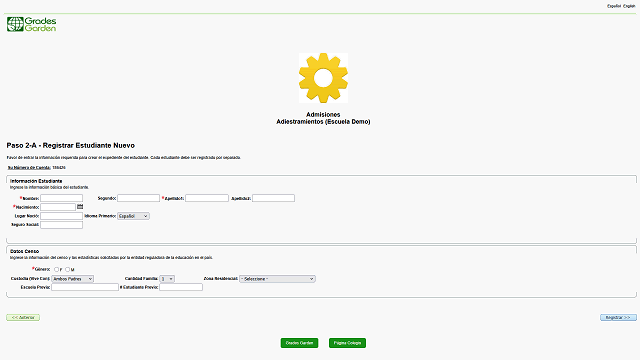This screenshot has height=360, width=640.
Task: Click the yellow gear Admisiones image
Action: 323,78
